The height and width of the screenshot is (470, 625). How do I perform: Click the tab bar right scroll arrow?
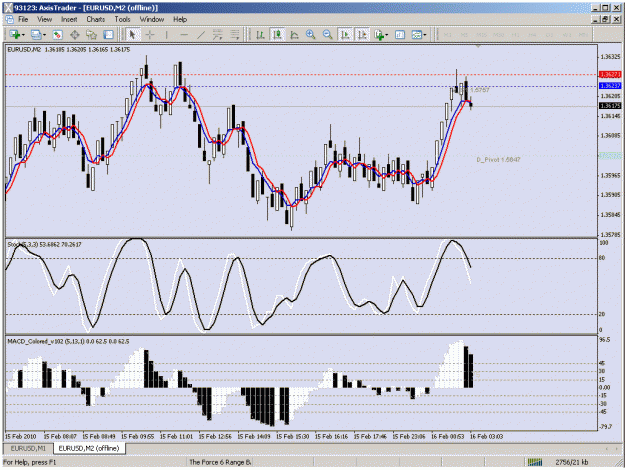[x=618, y=448]
